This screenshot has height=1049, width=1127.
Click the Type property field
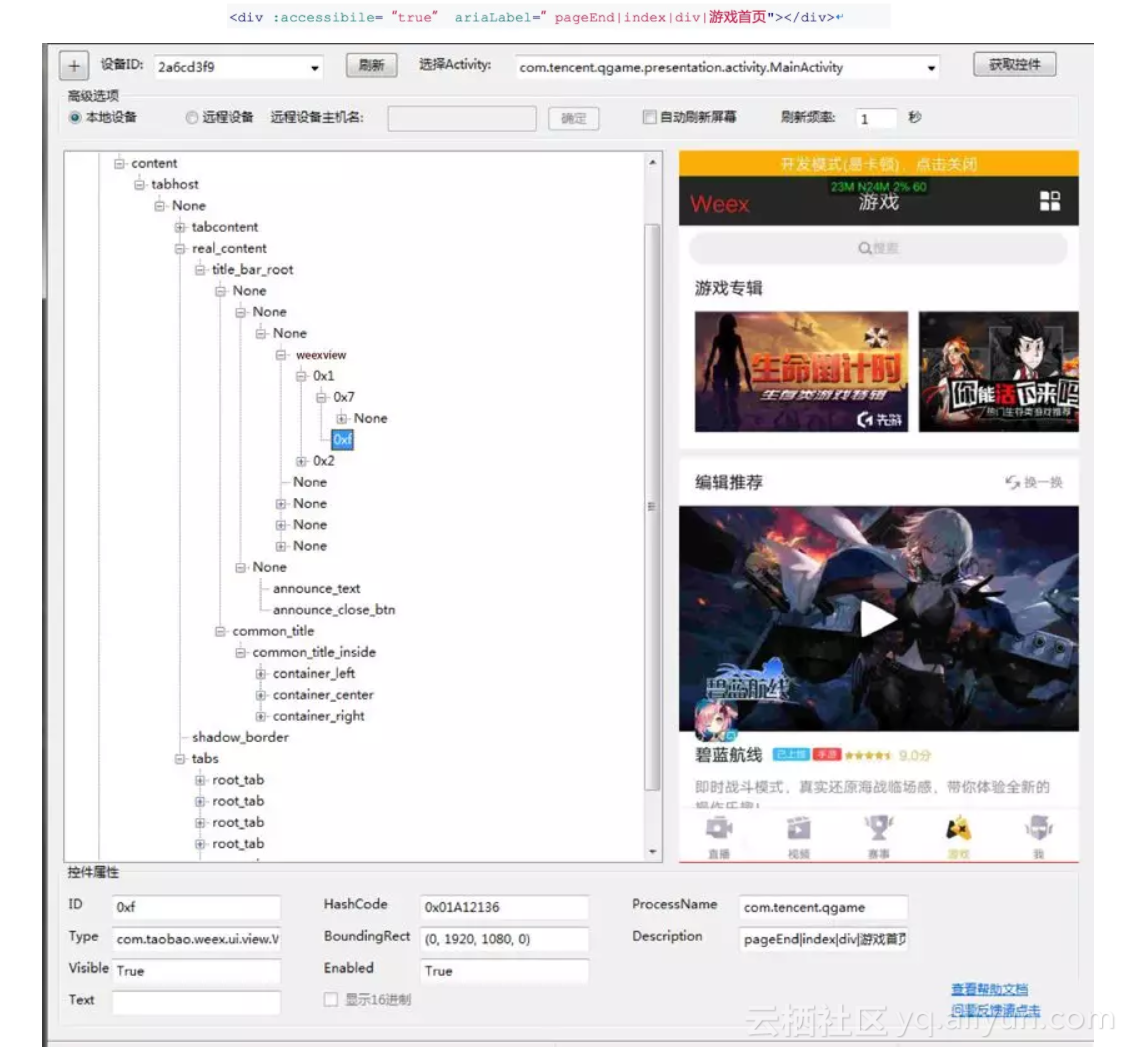[x=196, y=939]
